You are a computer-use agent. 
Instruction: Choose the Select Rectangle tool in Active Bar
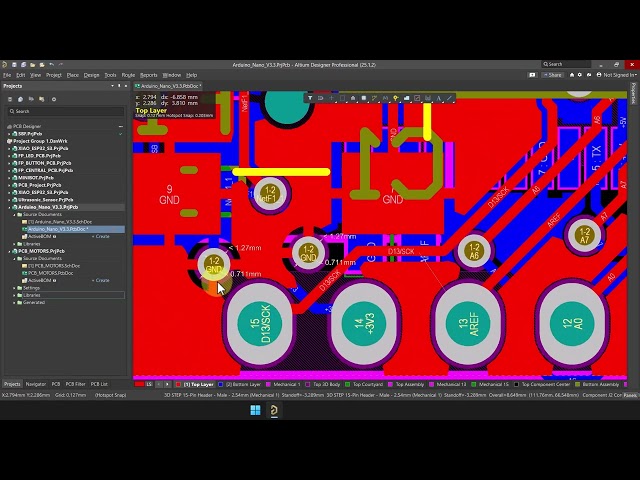point(342,98)
